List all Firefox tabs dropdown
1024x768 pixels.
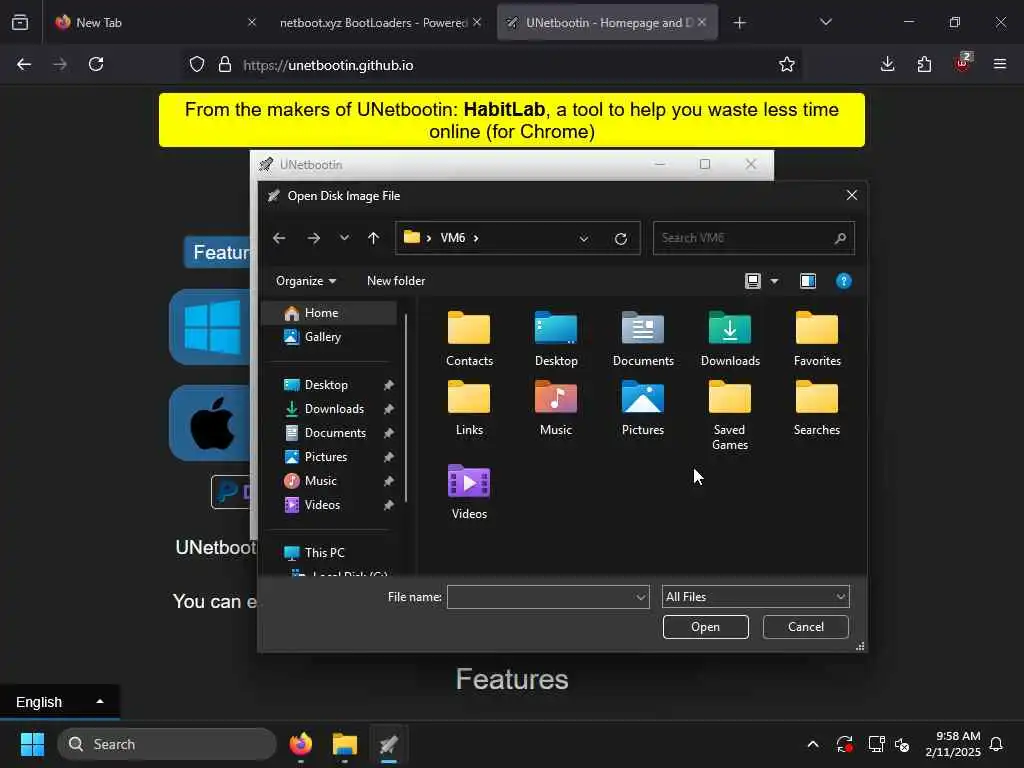coord(825,22)
